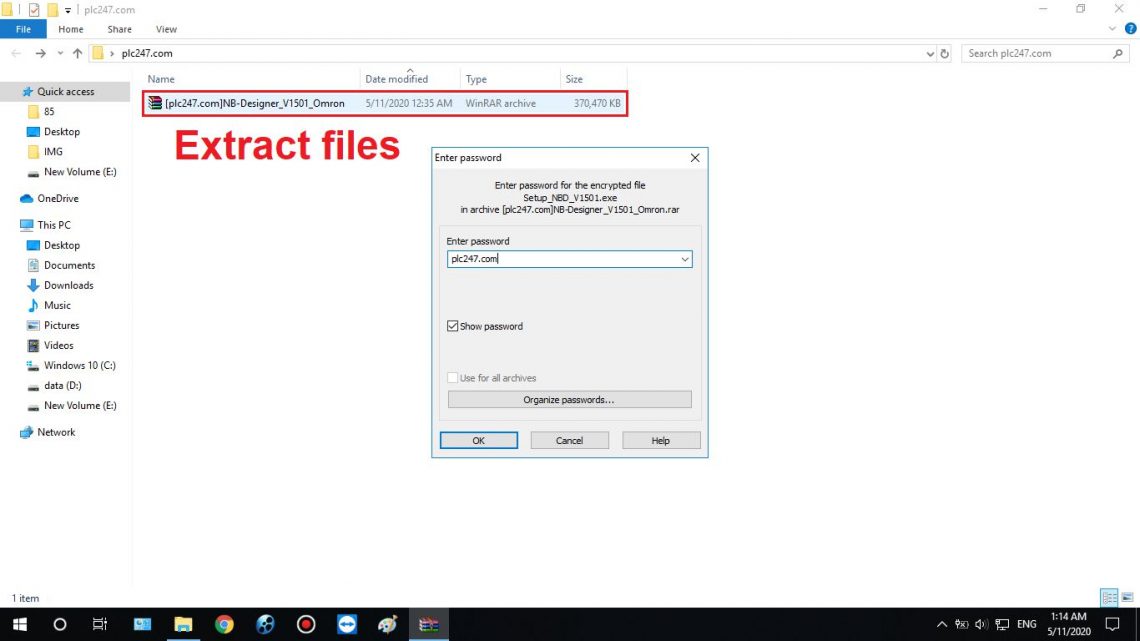Expand the address bar history dropdown
This screenshot has width=1140, height=641.
(929, 53)
